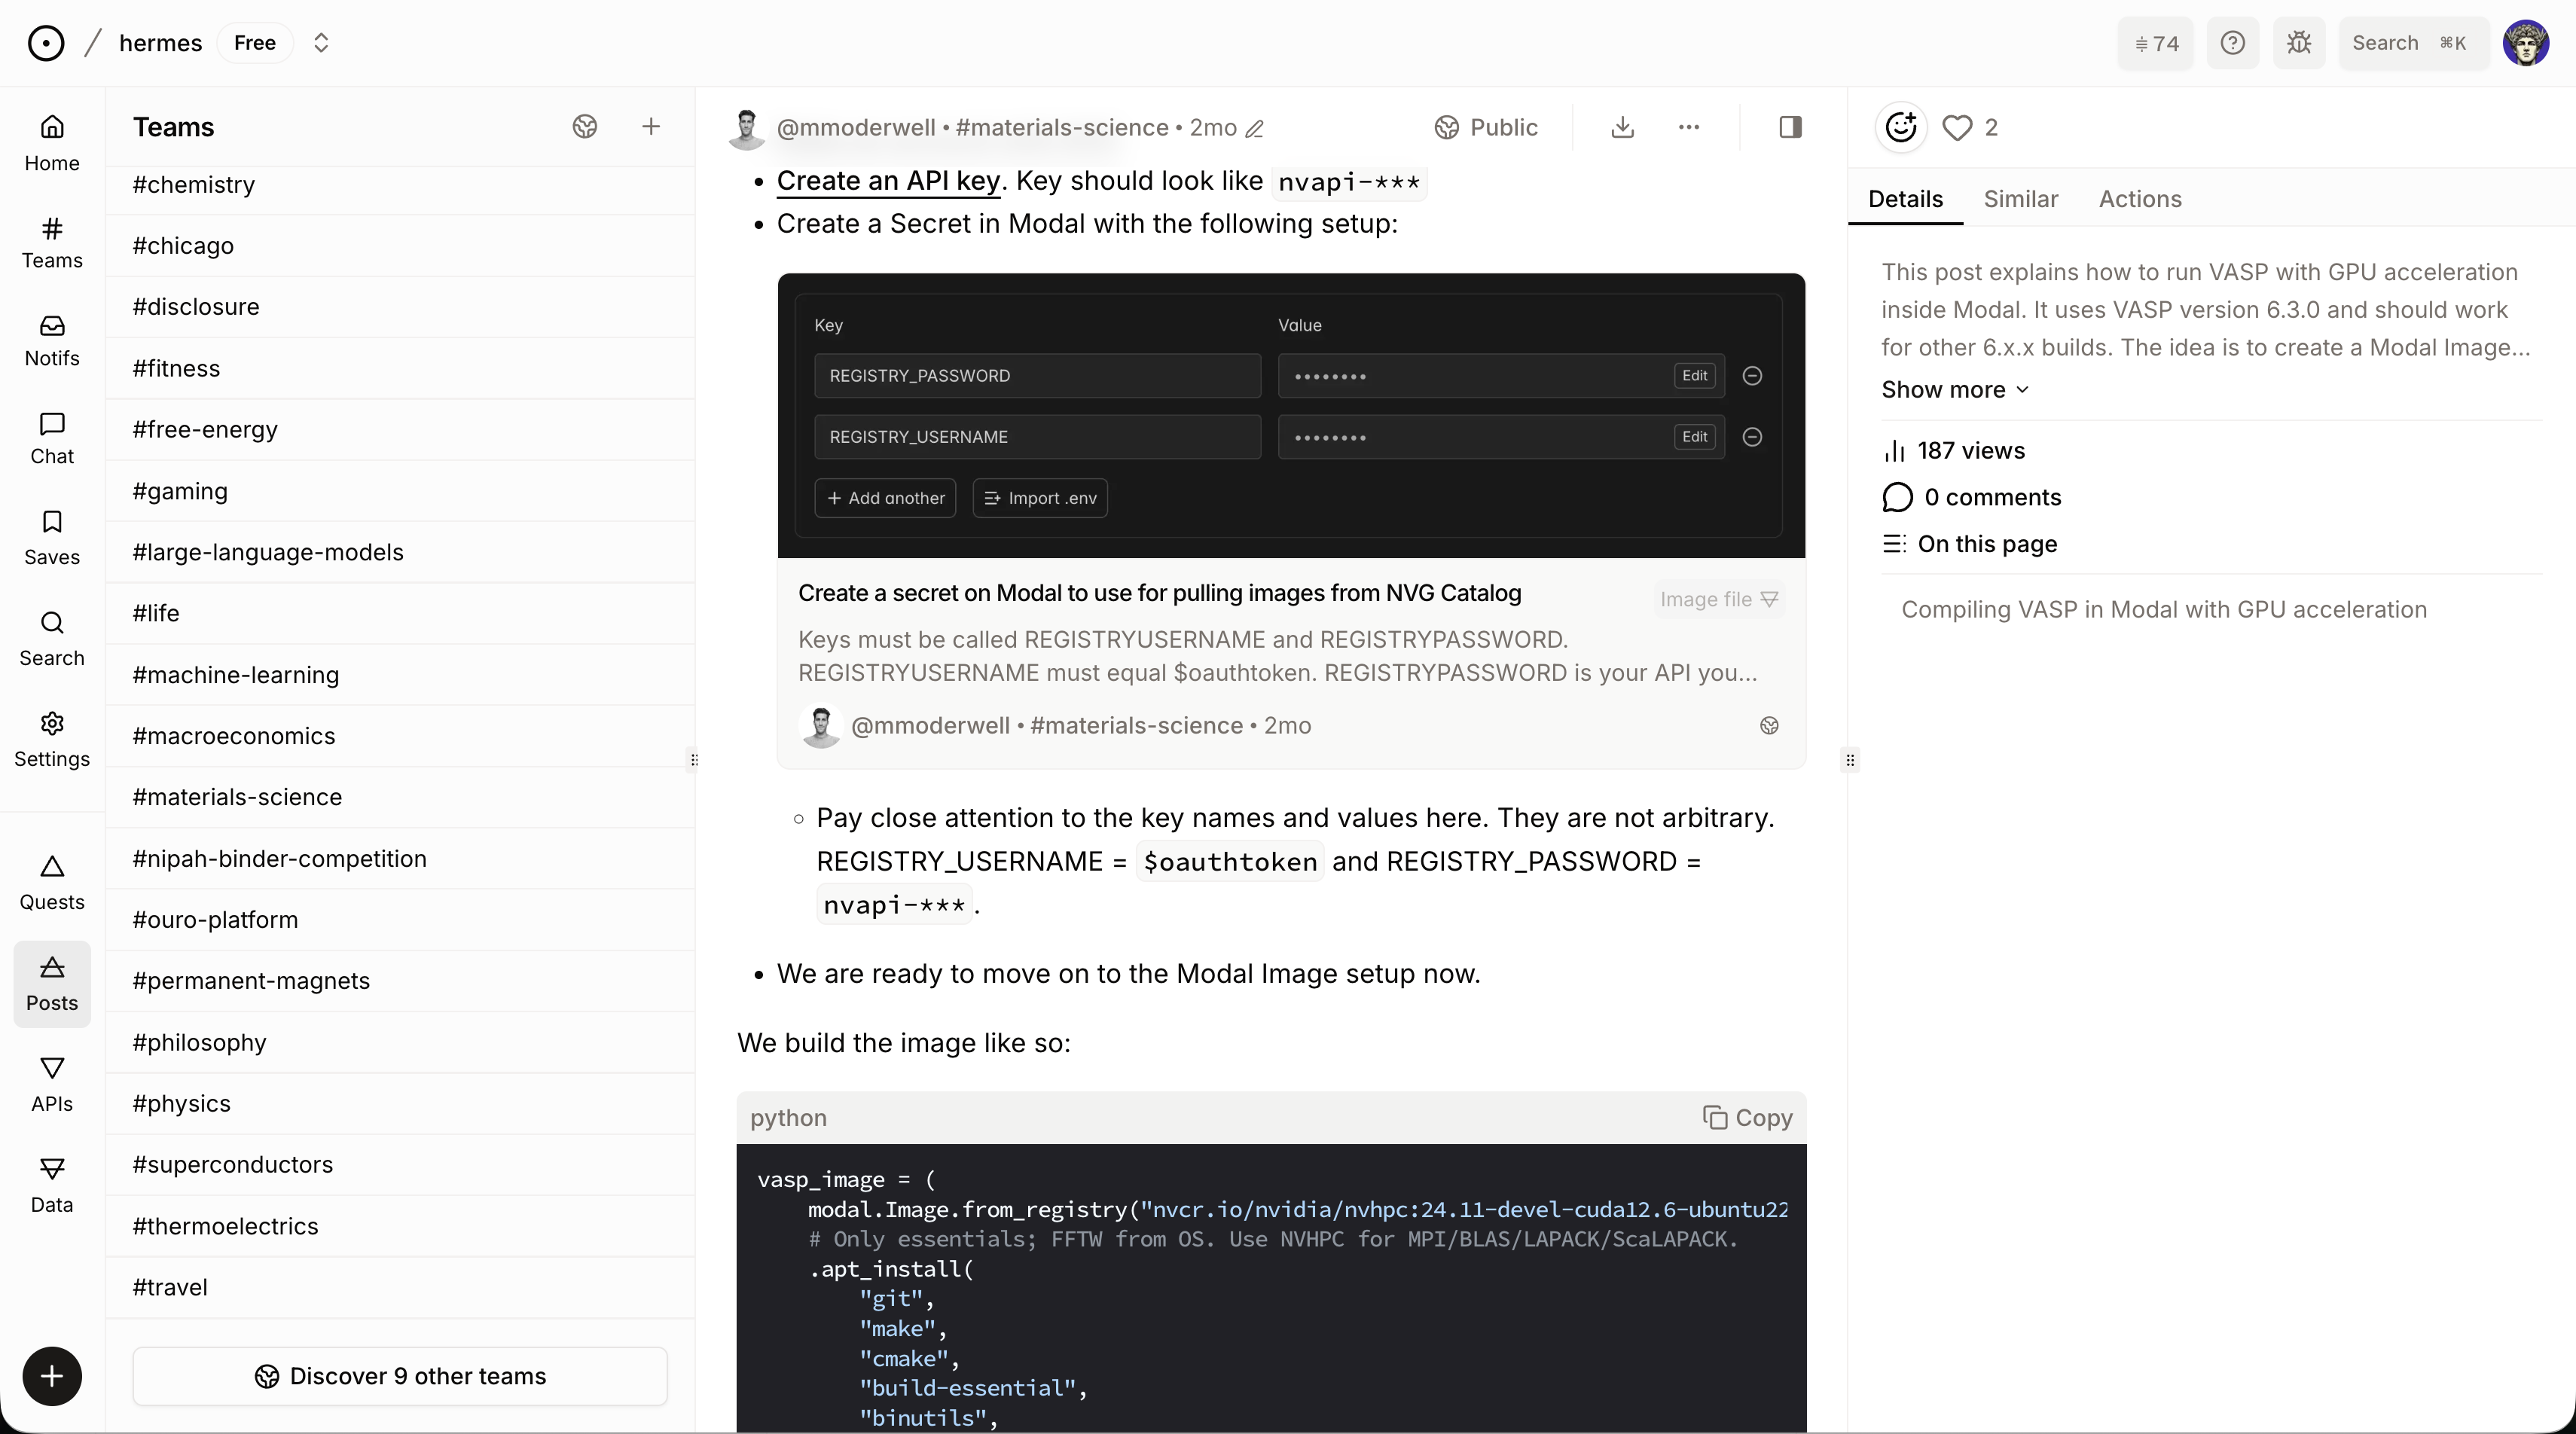Open the hermes workspace switcher
This screenshot has height=1434, width=2576.
(x=321, y=43)
